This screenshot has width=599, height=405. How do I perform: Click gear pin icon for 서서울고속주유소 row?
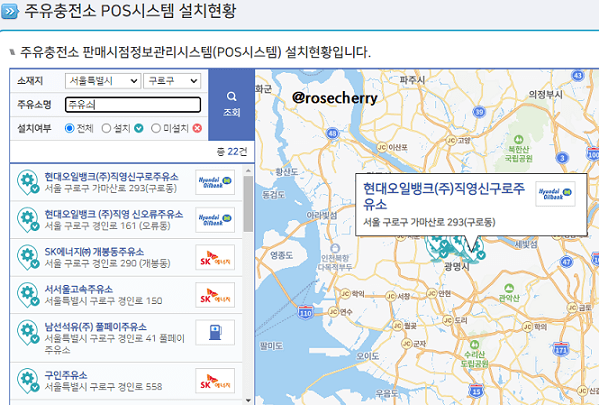(28, 295)
